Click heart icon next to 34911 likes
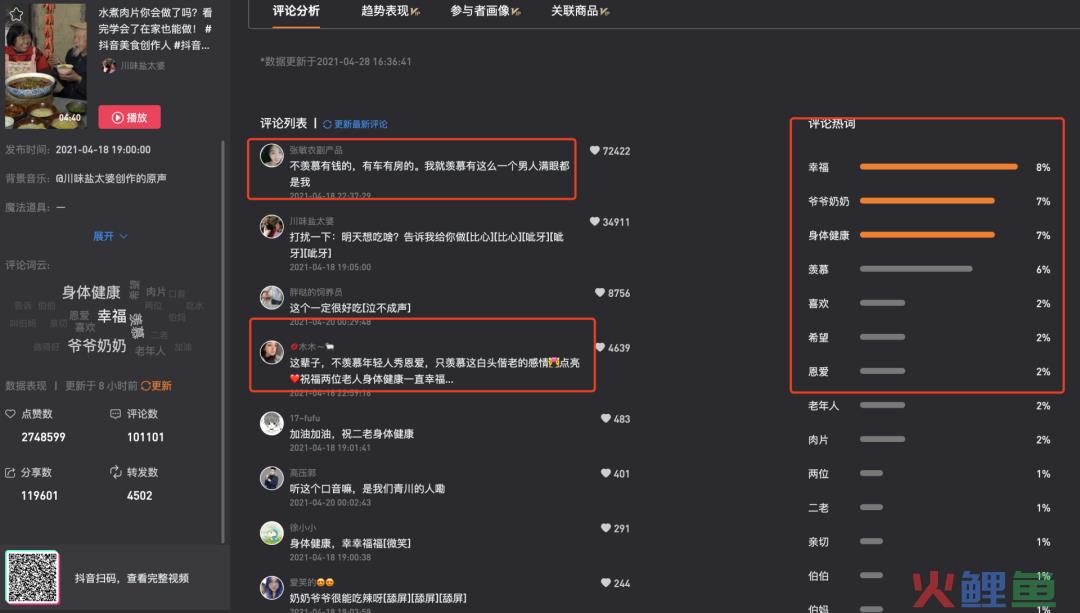 point(594,221)
